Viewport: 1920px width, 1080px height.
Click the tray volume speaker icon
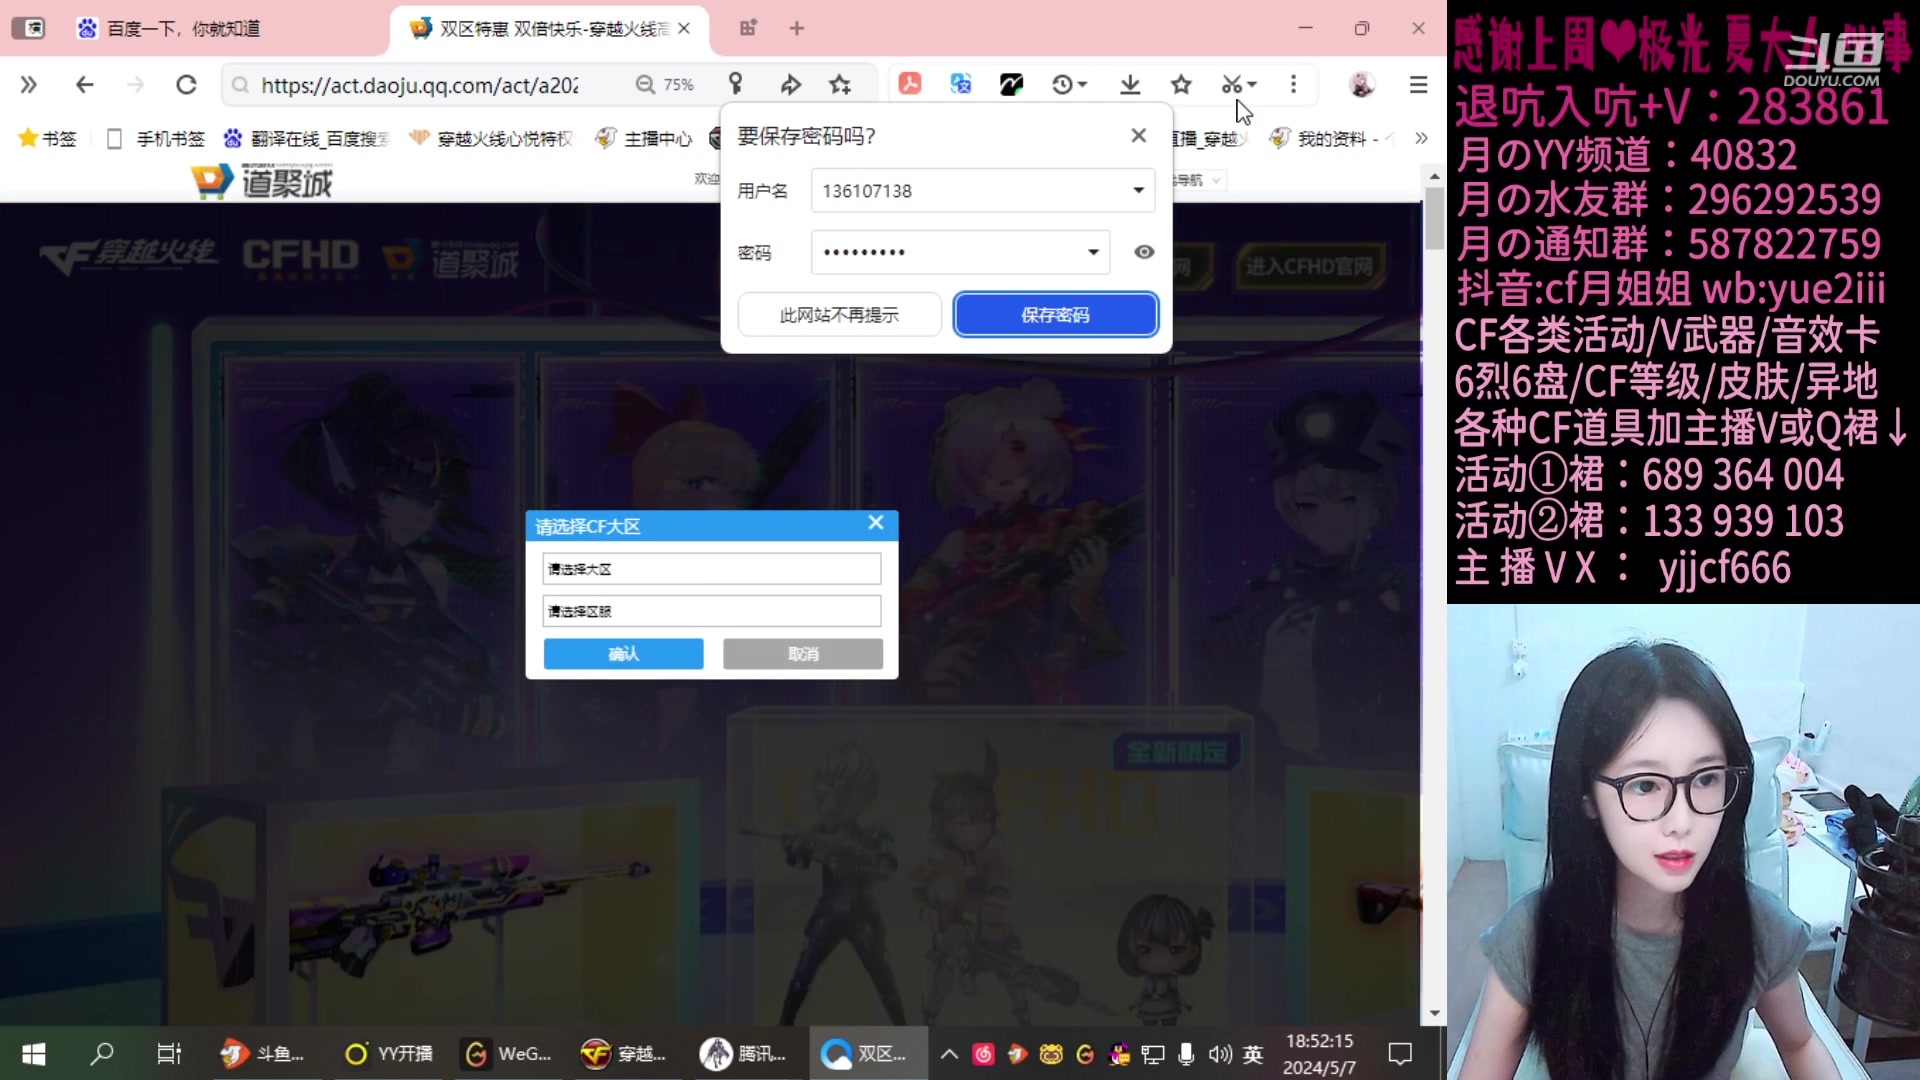coord(1218,1054)
